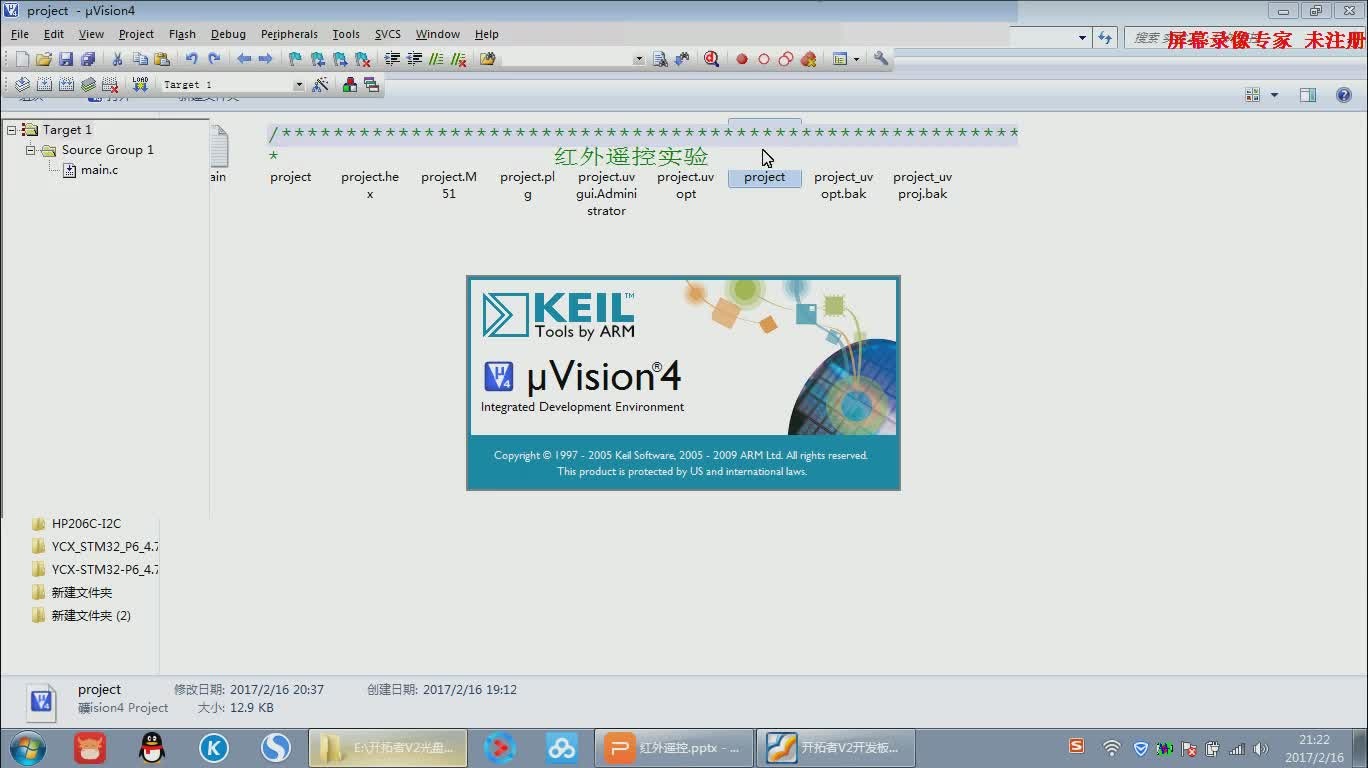Save the current file with floppy icon
Screen dimensions: 1368x768
(x=66, y=59)
